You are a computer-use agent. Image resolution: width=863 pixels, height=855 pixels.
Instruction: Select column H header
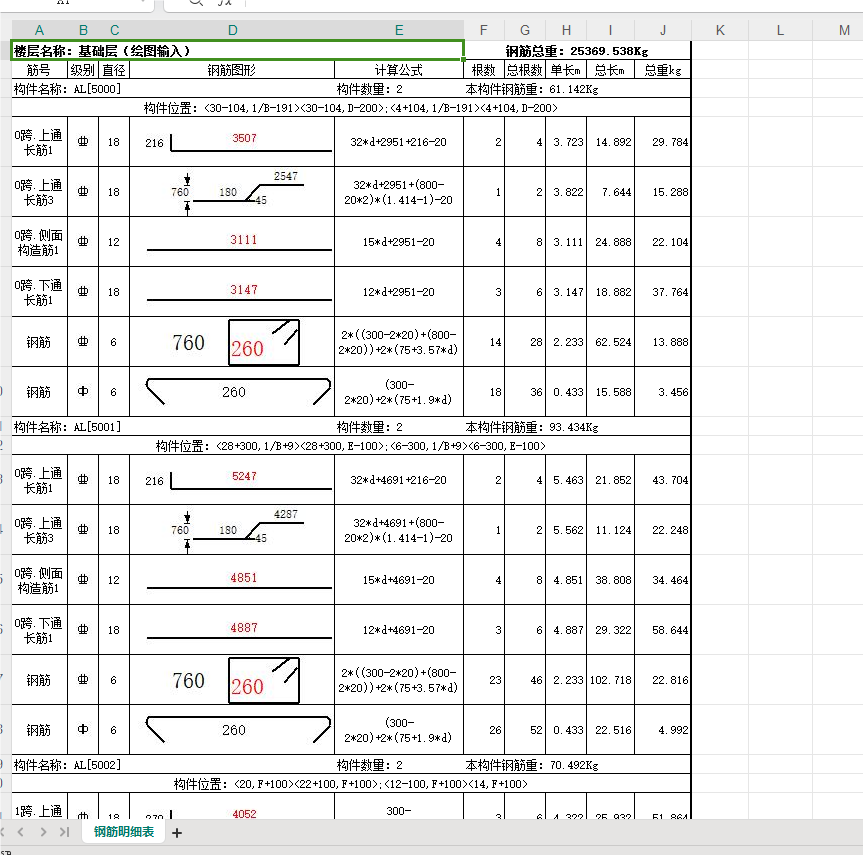(566, 30)
